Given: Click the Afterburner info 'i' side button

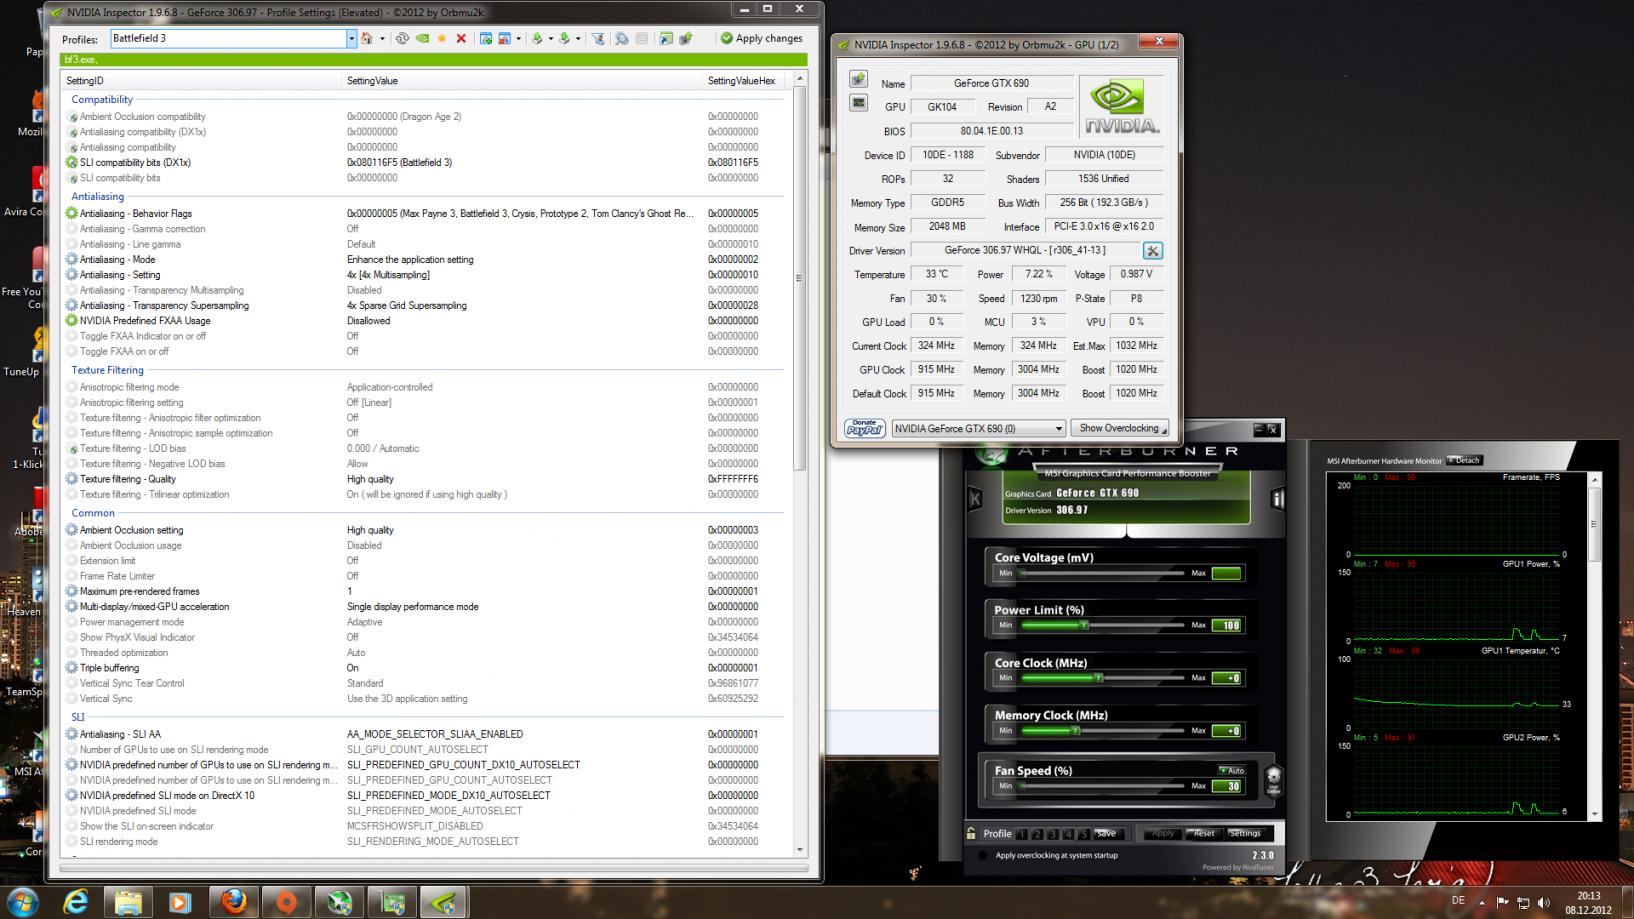Looking at the screenshot, I should (x=1277, y=499).
